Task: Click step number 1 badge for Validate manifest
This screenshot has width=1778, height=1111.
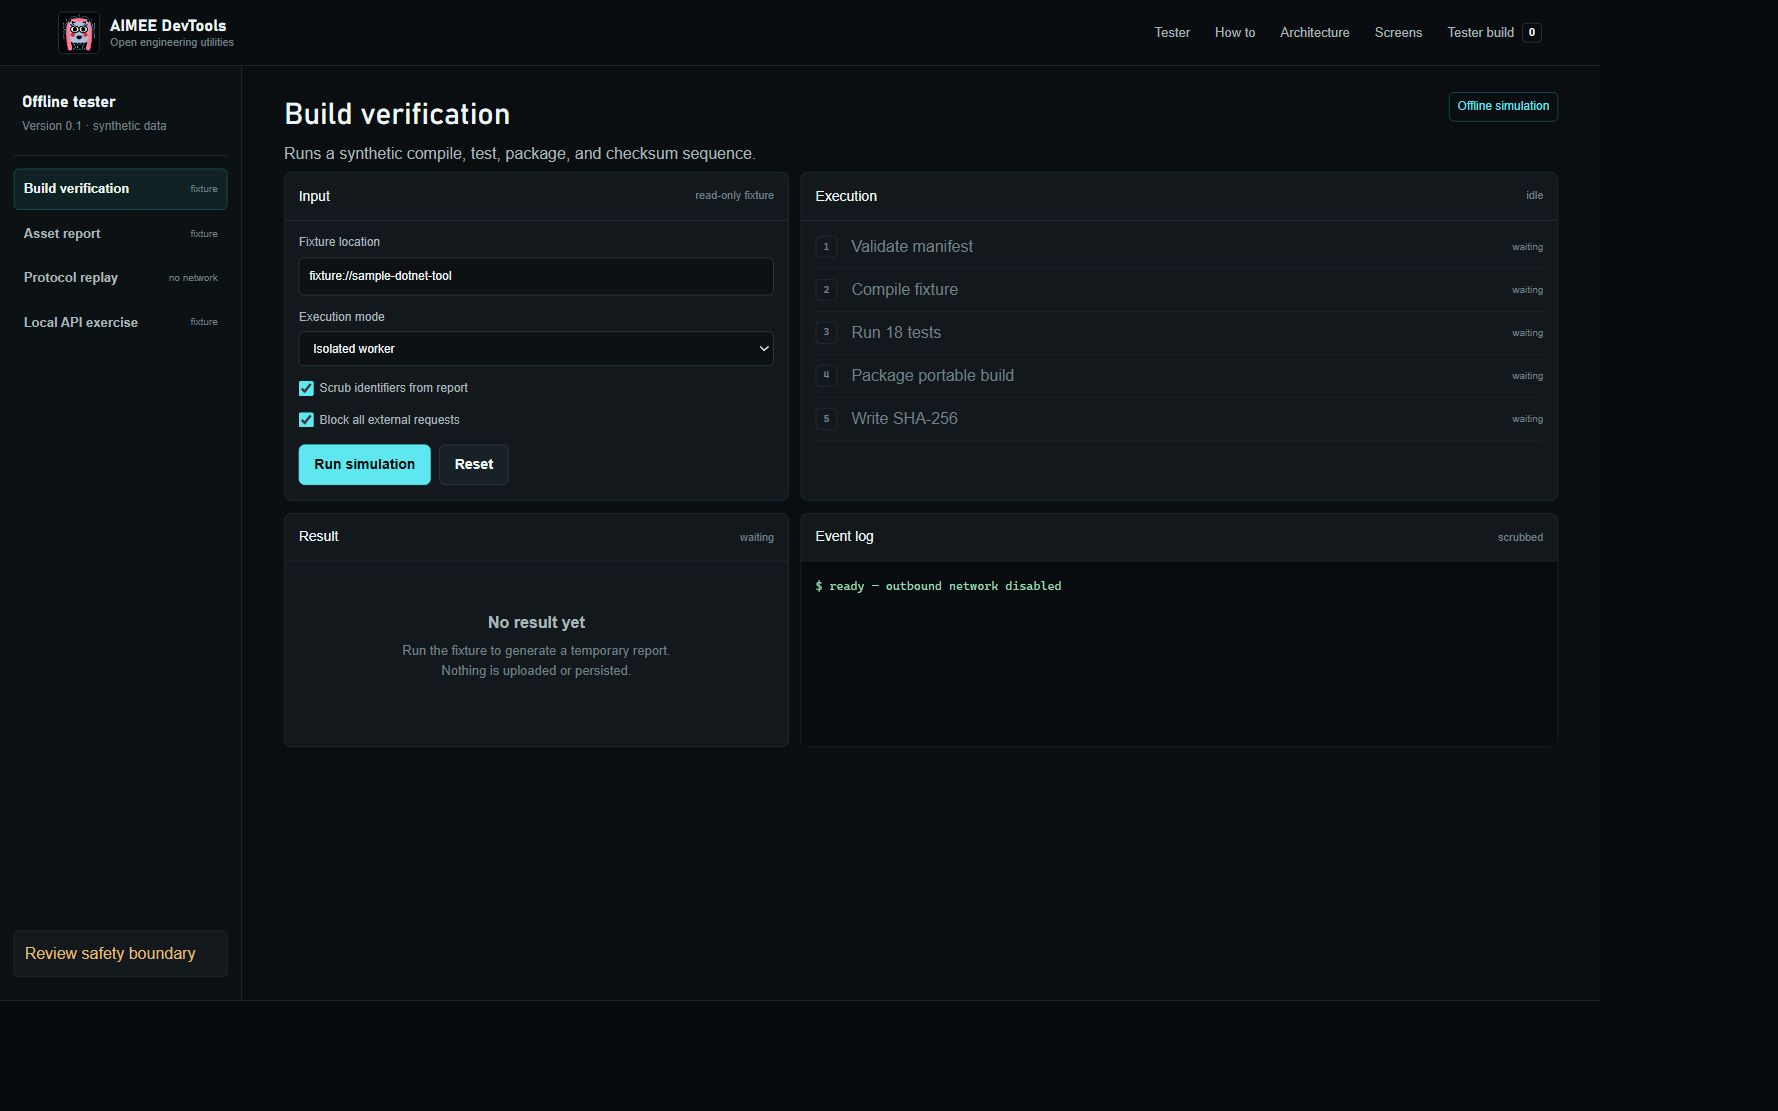Action: click(x=826, y=247)
